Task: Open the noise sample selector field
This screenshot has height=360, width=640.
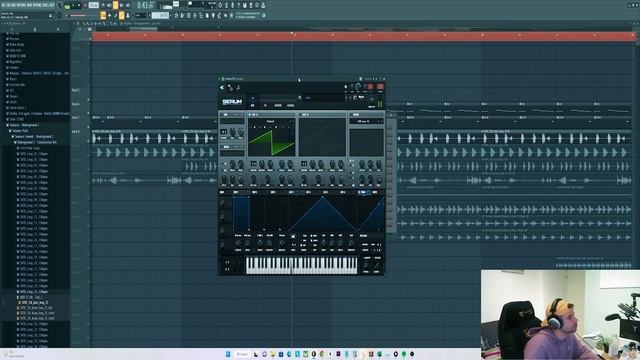Action: 232,153
